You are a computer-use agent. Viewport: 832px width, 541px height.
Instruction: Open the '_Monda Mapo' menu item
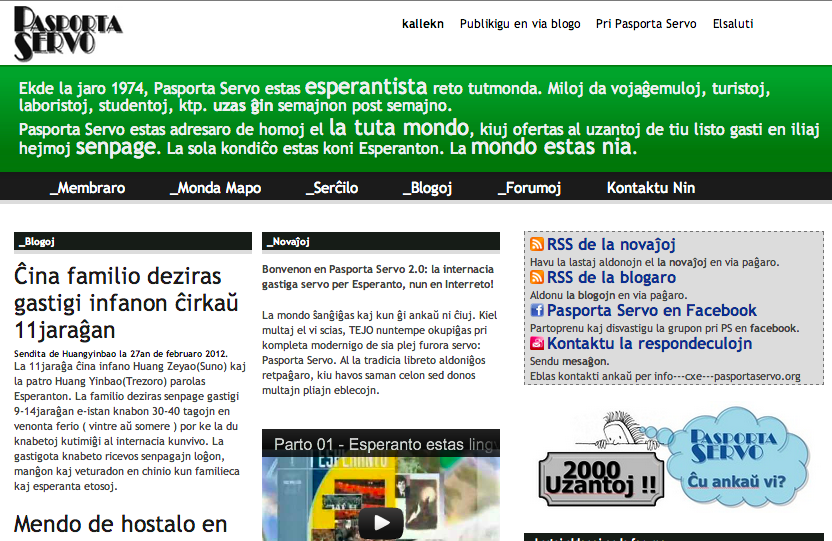pyautogui.click(x=215, y=188)
